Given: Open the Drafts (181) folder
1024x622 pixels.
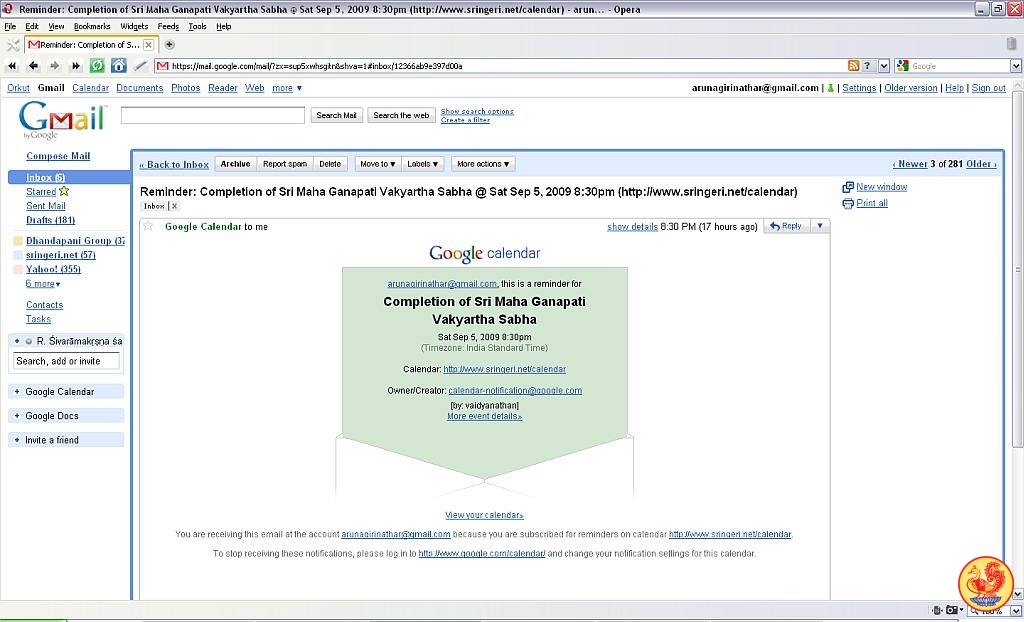Looking at the screenshot, I should point(50,220).
